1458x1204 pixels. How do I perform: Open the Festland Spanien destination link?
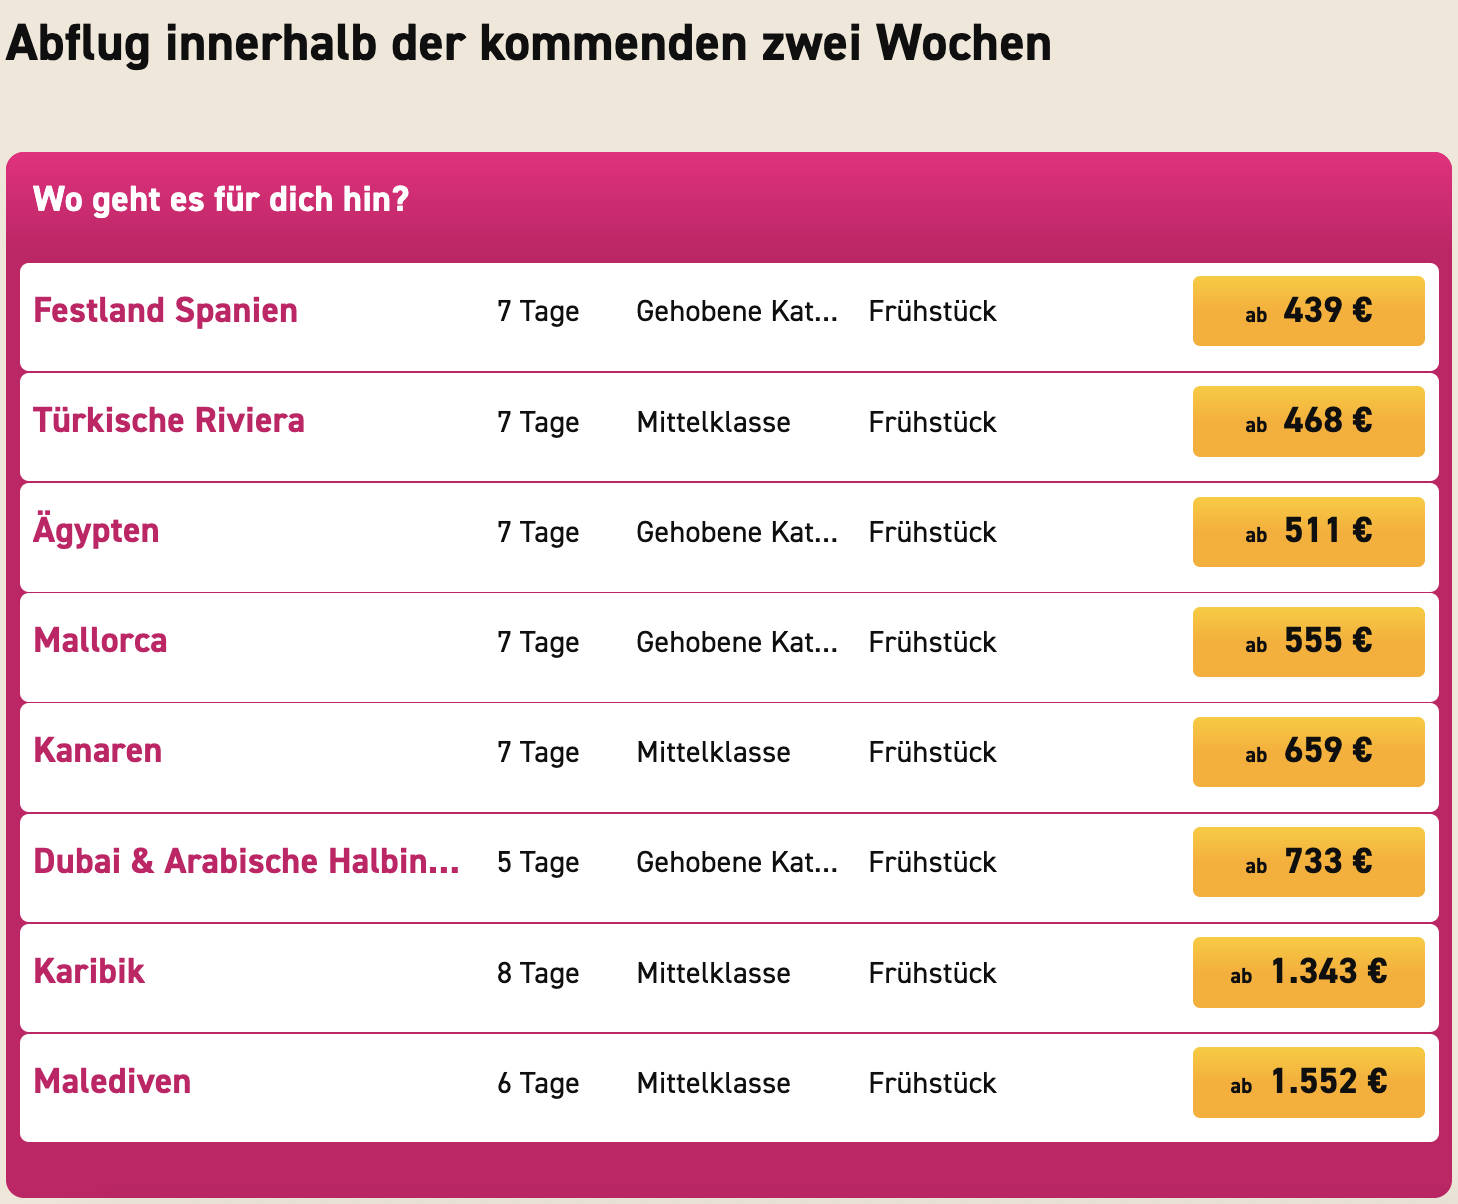pos(165,311)
